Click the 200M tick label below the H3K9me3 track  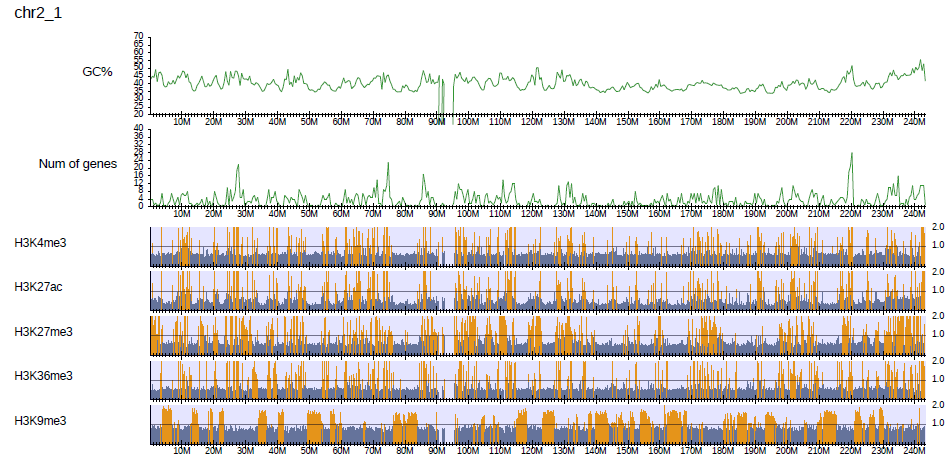[787, 452]
